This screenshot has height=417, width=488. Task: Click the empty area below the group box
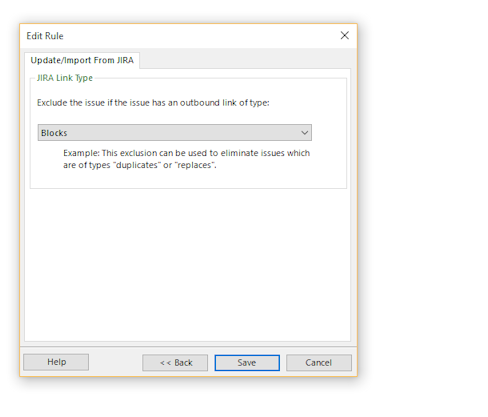tap(187, 265)
